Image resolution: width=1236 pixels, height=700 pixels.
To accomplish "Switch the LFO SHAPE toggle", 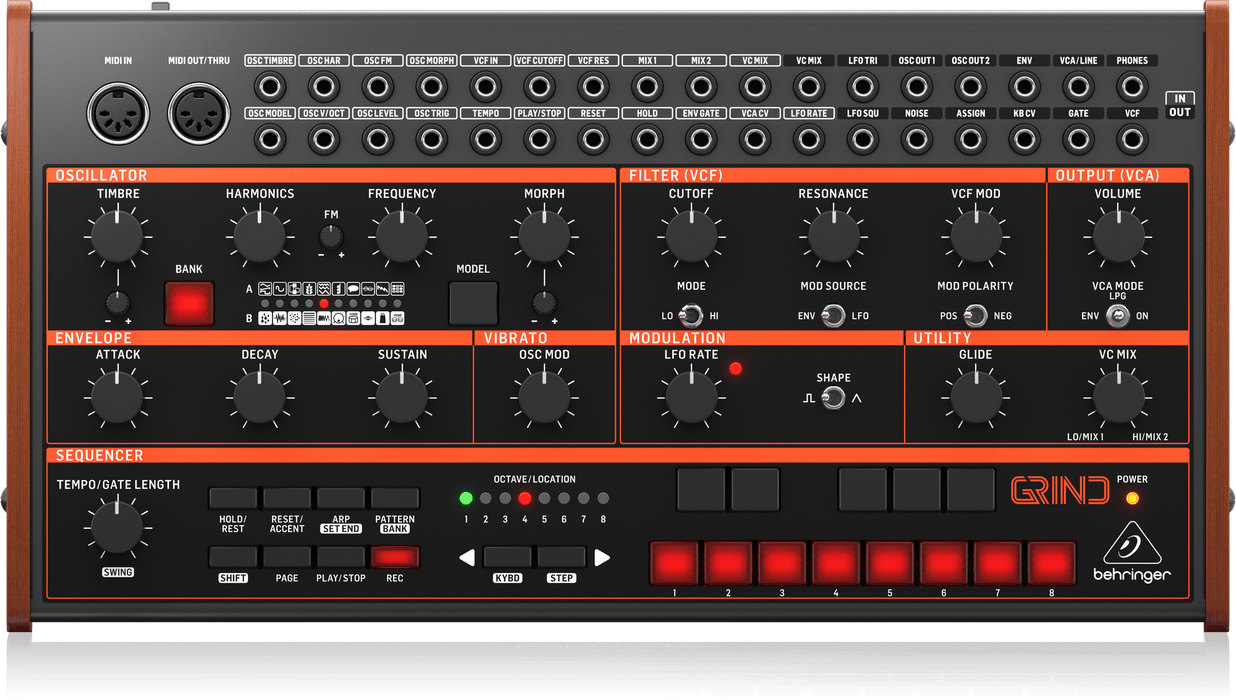I will (x=833, y=398).
